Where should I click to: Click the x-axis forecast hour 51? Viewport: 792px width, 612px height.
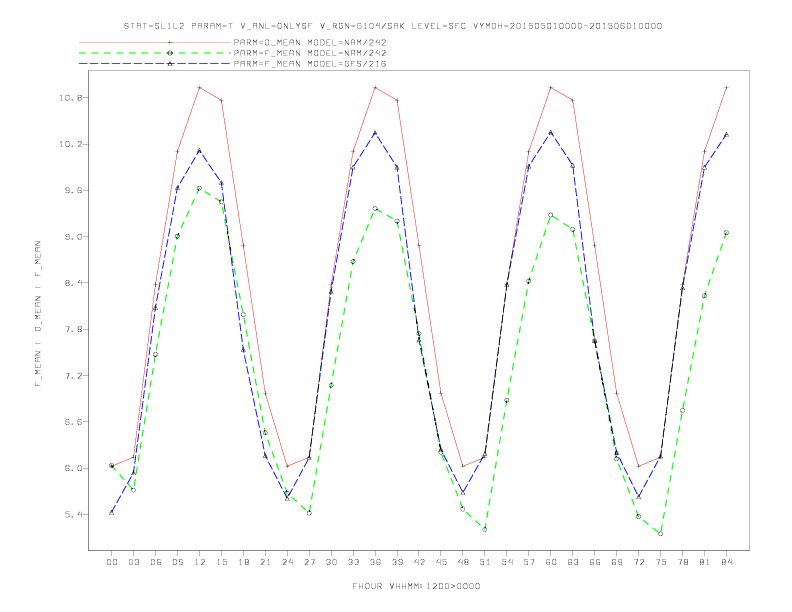[x=485, y=562]
